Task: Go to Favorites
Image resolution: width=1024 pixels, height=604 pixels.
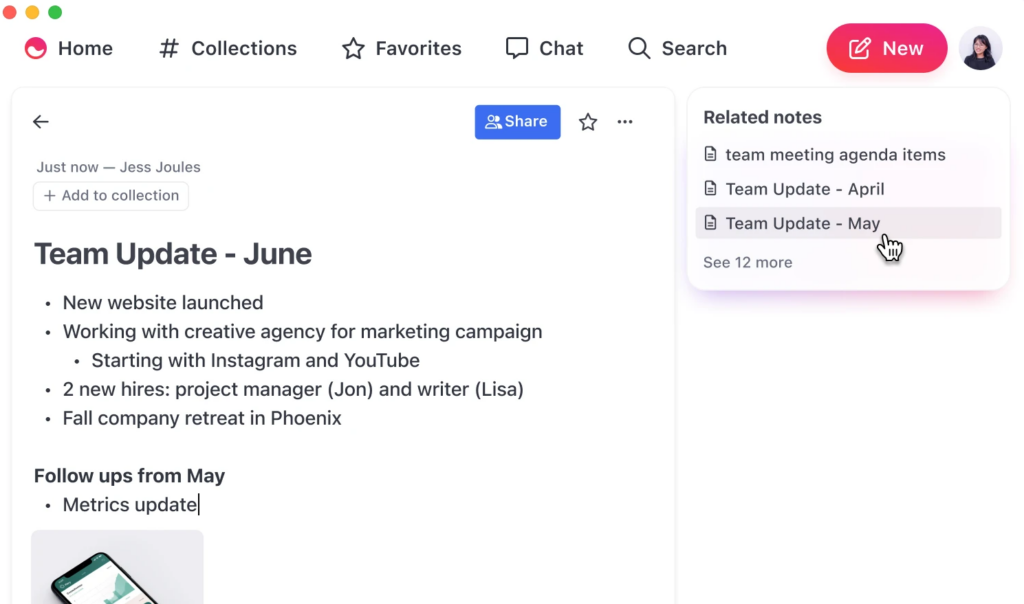Action: click(x=402, y=48)
